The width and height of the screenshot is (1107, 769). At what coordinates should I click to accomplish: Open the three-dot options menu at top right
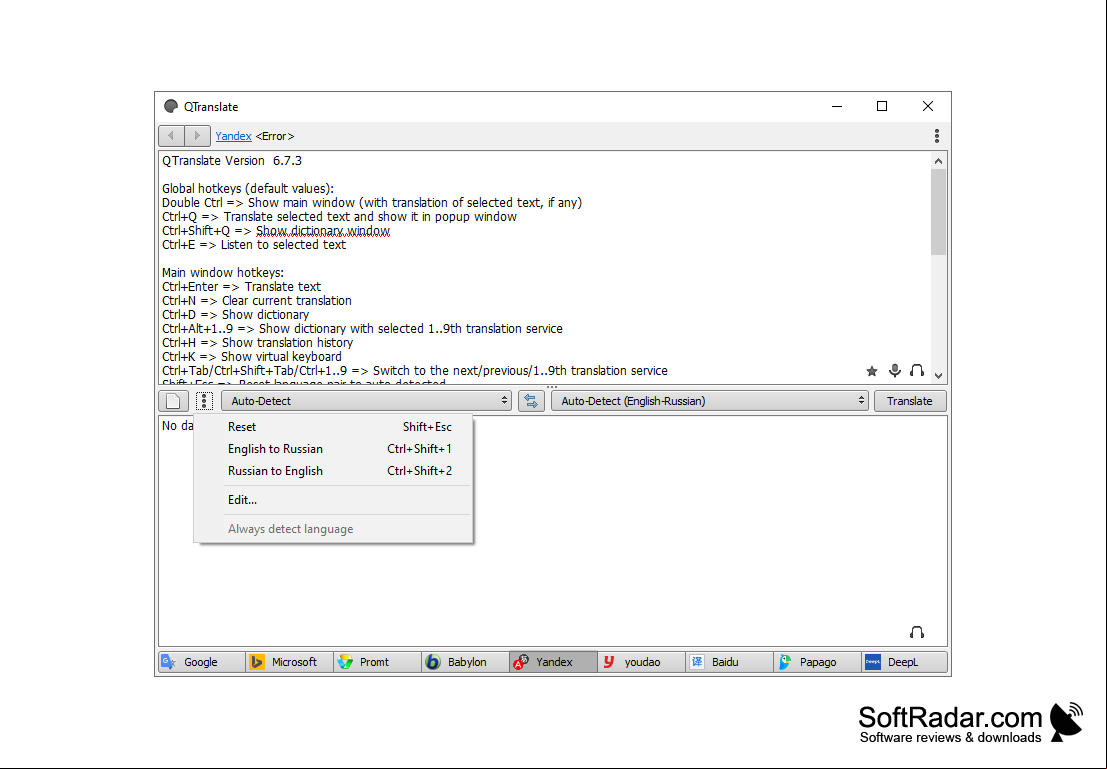tap(936, 136)
